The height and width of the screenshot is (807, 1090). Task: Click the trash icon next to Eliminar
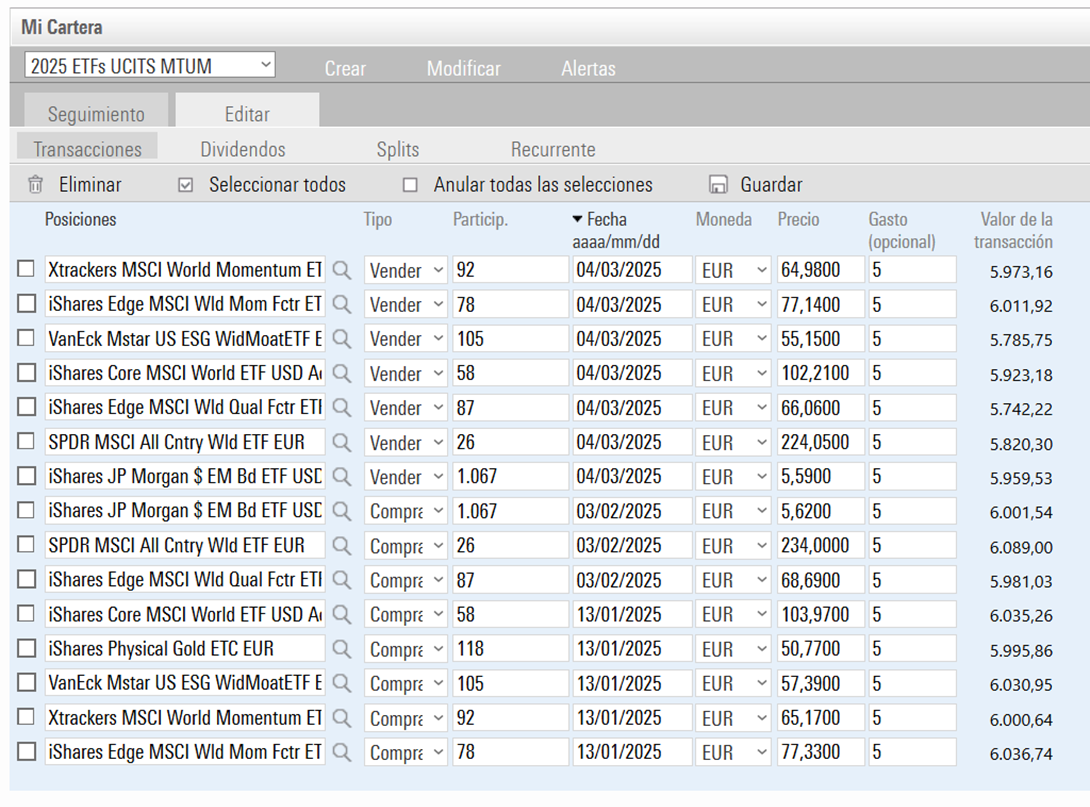coord(35,185)
